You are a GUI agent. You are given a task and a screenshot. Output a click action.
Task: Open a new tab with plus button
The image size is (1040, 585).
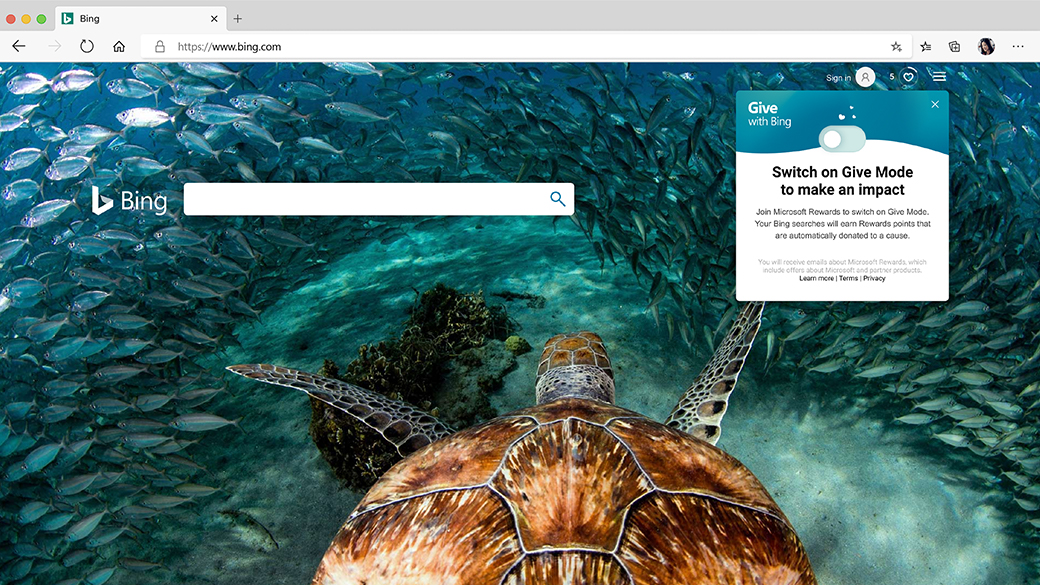(237, 19)
